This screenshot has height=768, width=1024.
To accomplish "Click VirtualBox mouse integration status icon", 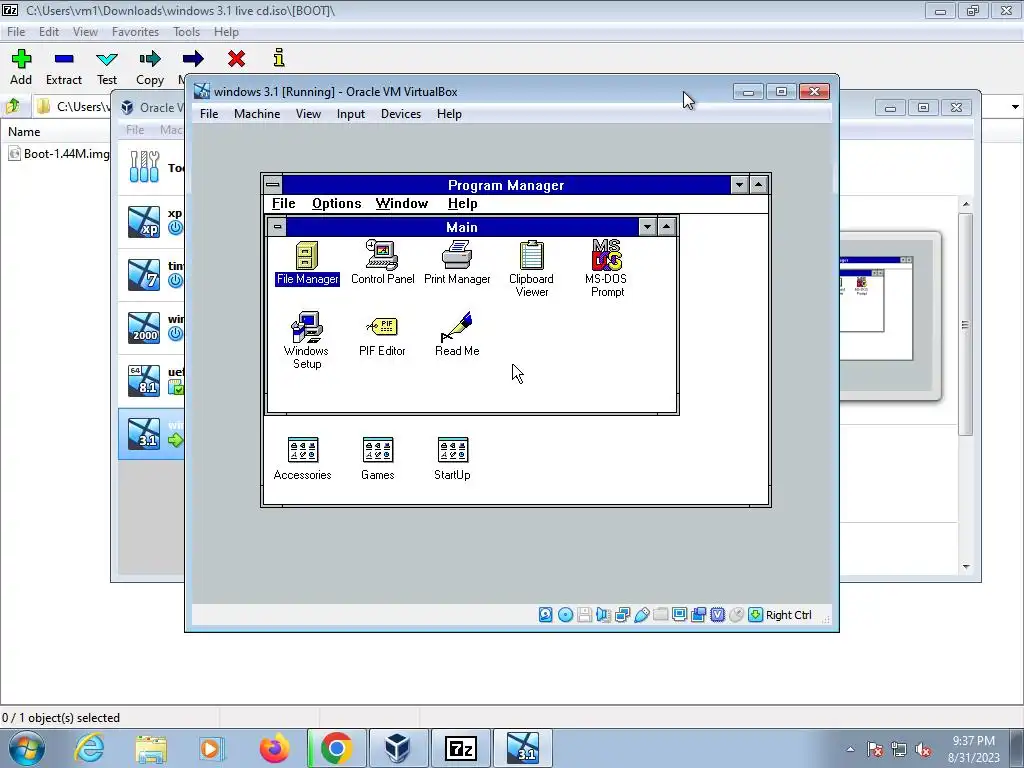I will coord(736,615).
